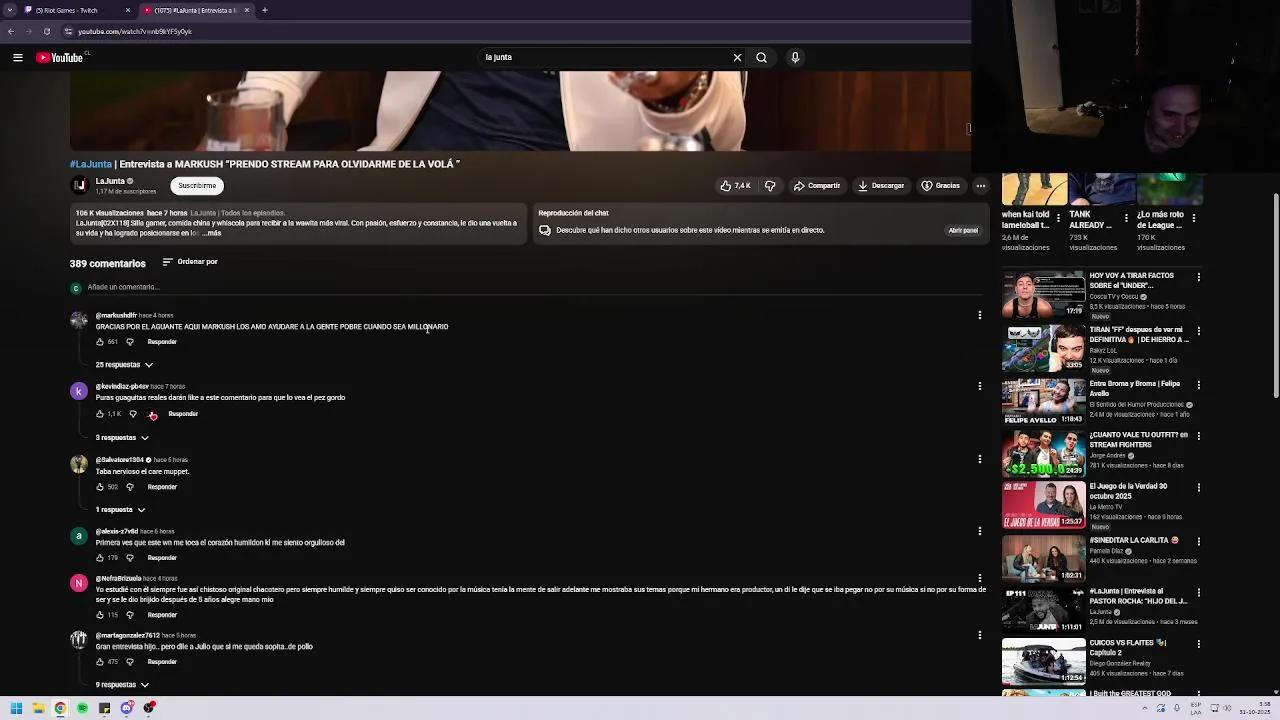Dislike kevindiaz's pez gordo comment

133,414
